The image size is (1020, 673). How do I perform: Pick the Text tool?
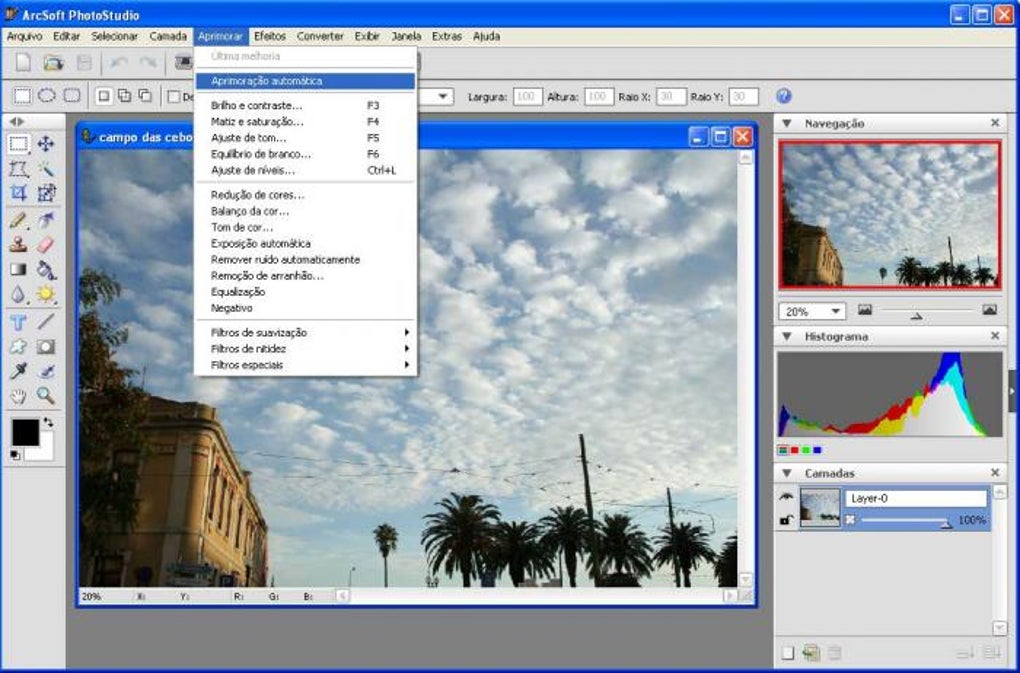tap(18, 322)
